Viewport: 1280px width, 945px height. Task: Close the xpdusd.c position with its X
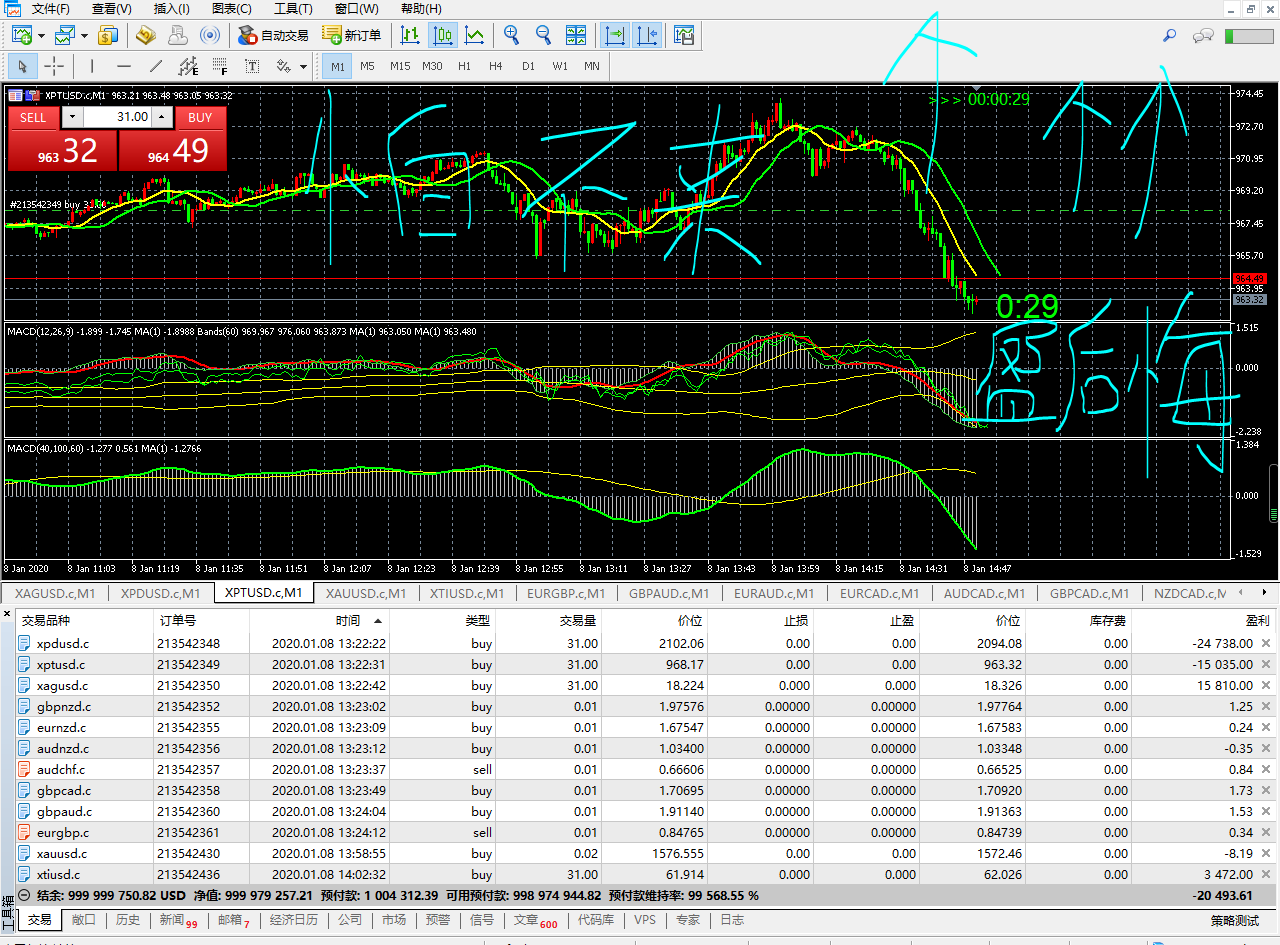(x=1266, y=643)
